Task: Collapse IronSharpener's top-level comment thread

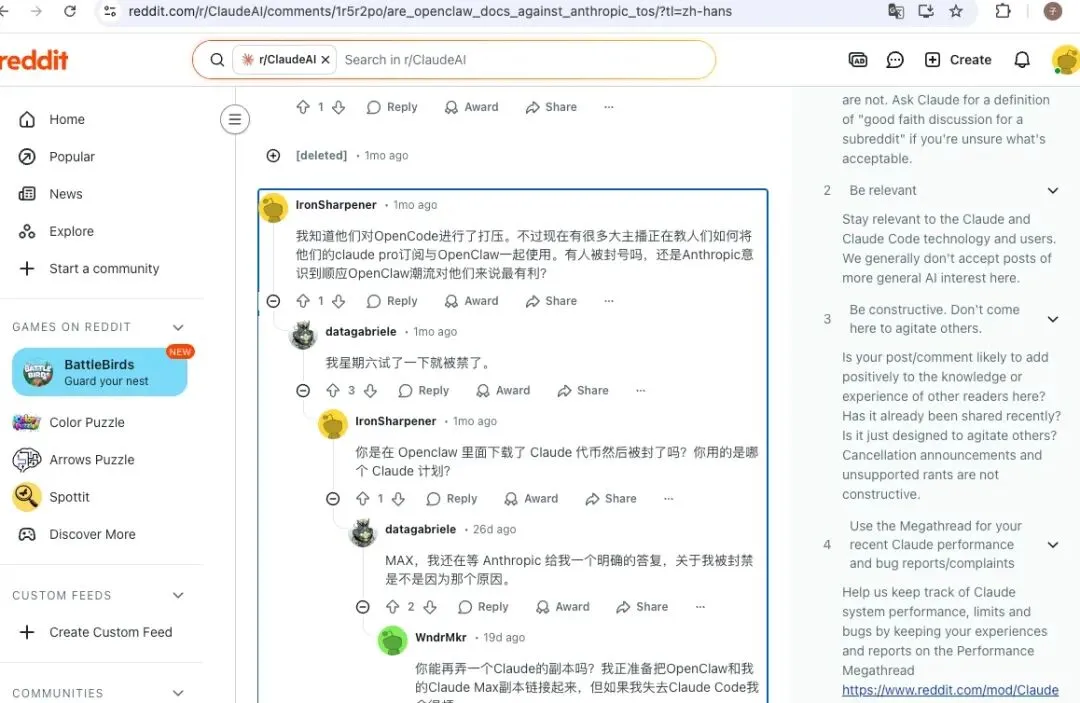Action: point(273,301)
